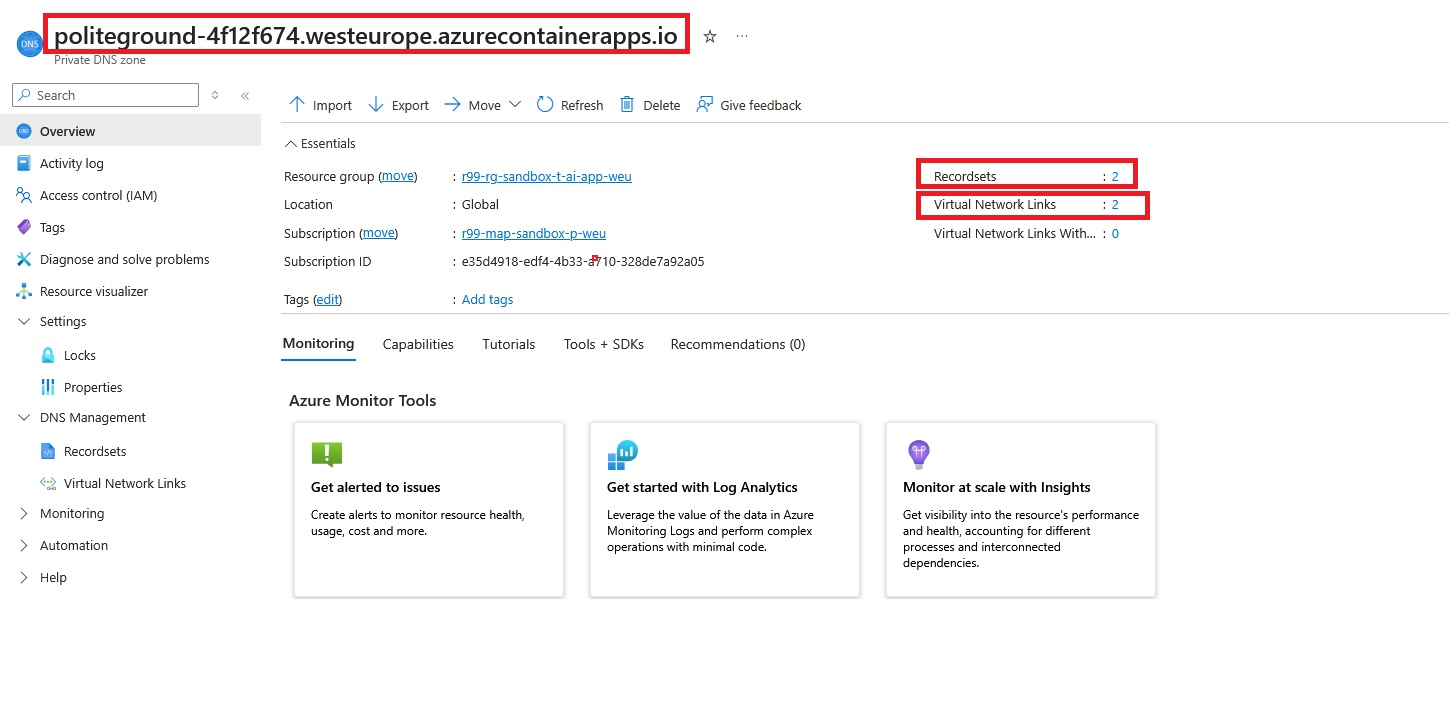Image resolution: width=1449 pixels, height=704 pixels.
Task: Click the Refresh toolbar button
Action: (570, 105)
